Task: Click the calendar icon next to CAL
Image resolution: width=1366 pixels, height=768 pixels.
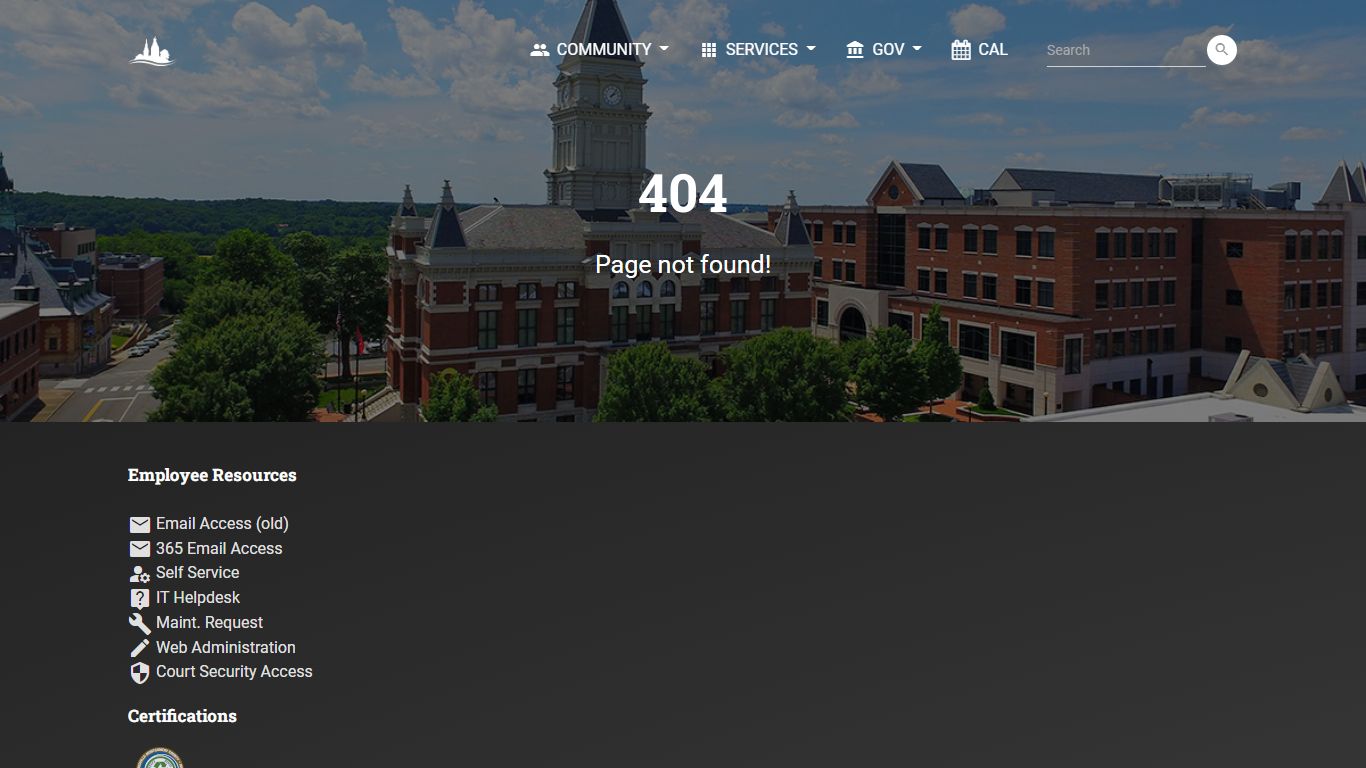Action: (961, 50)
